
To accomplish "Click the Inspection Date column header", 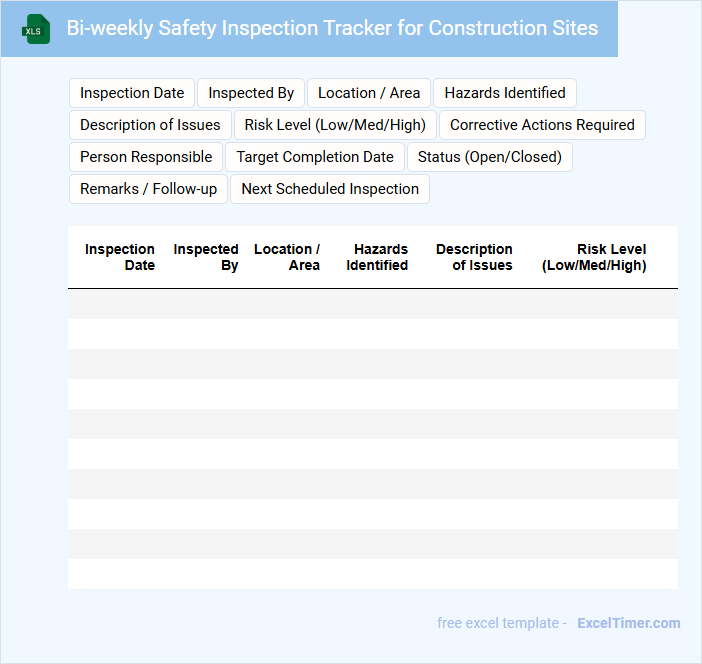I will (x=120, y=257).
